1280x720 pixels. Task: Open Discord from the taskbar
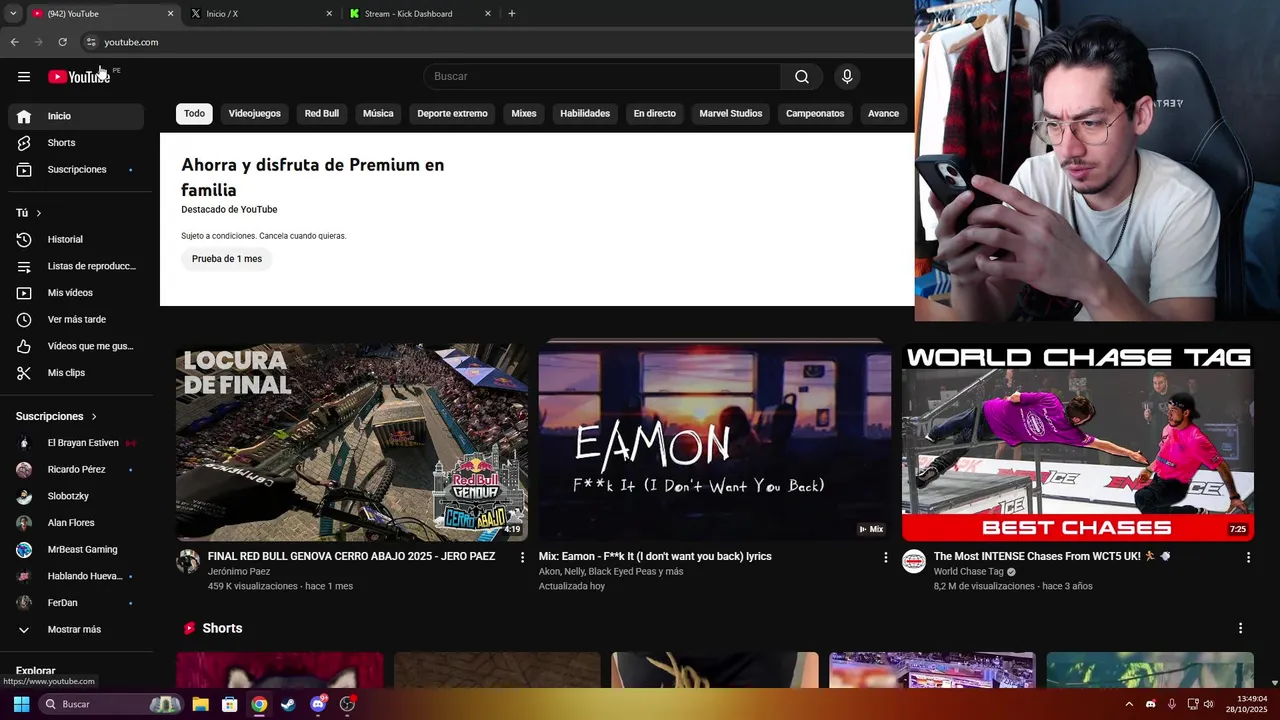tap(318, 704)
